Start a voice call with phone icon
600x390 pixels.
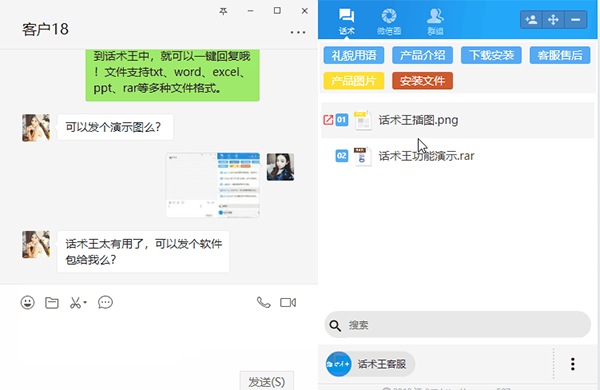click(x=263, y=302)
